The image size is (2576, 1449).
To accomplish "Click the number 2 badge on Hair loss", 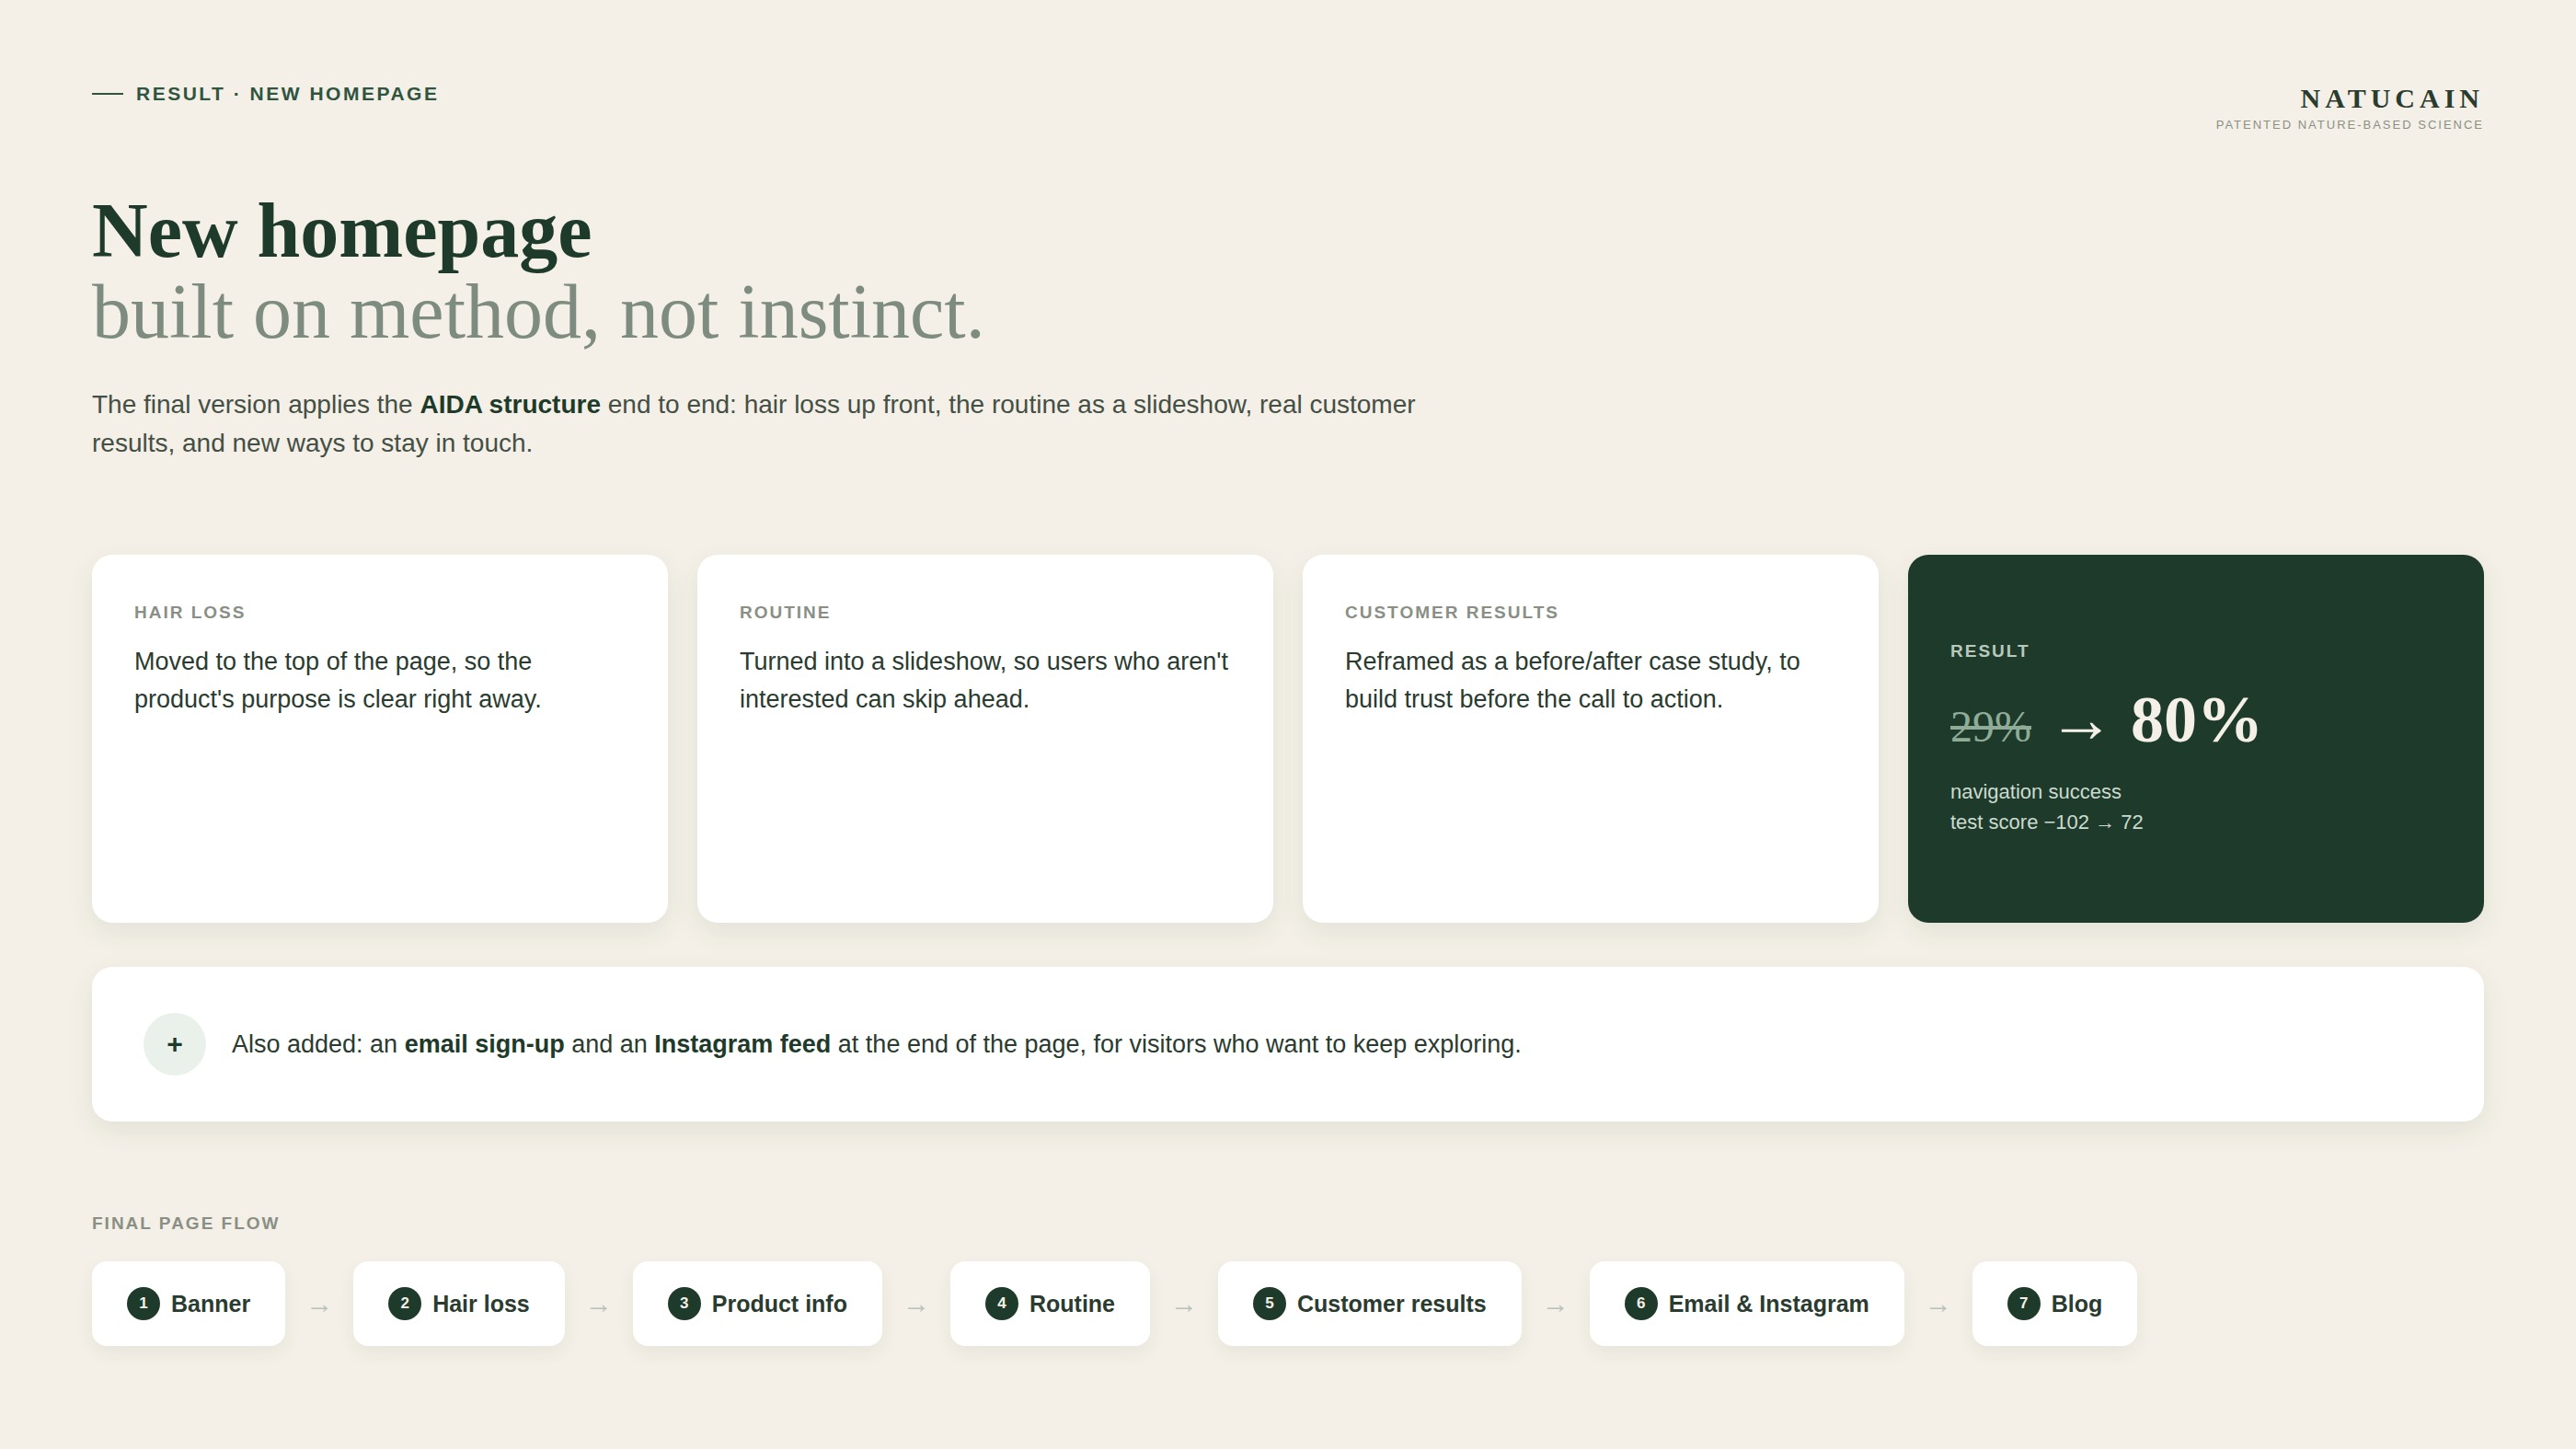I will point(404,1303).
